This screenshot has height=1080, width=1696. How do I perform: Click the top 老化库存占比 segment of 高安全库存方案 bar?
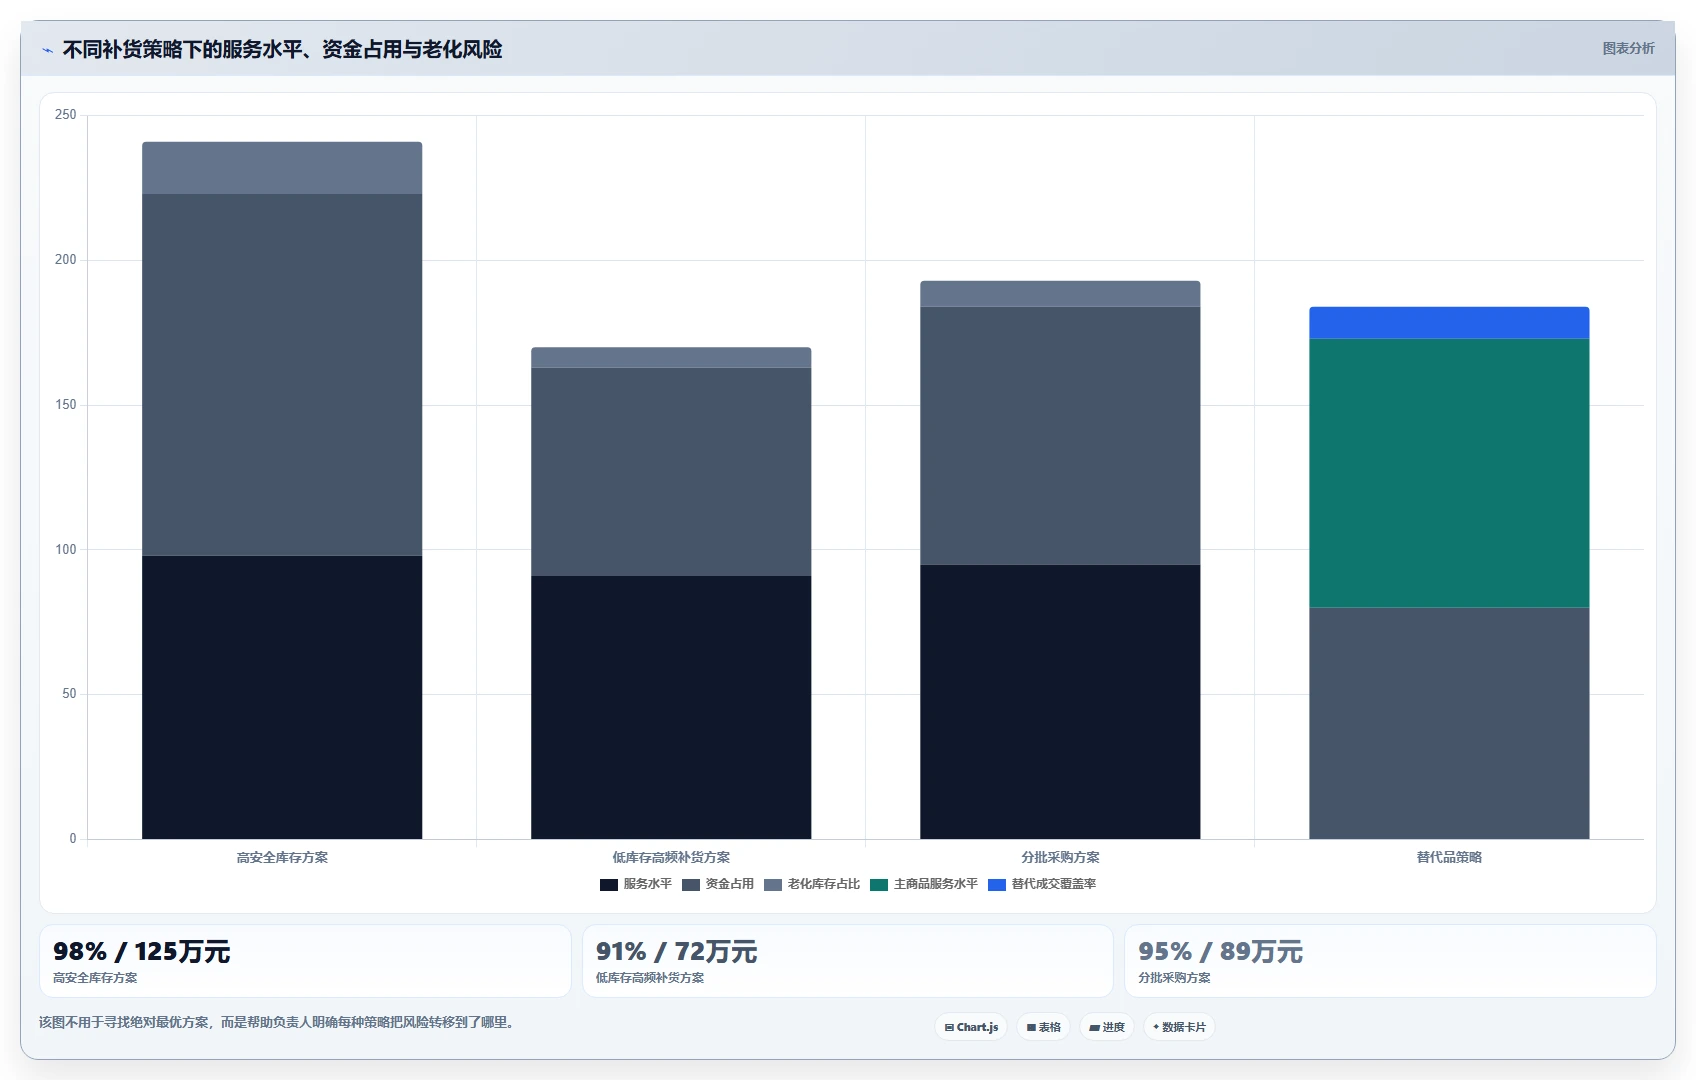(x=282, y=168)
